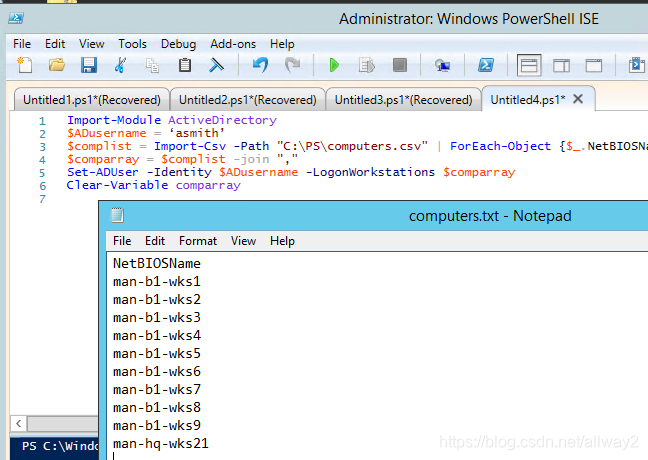Clear the console pane using the toolbar icon
Viewport: 648px width, 460px height.
[216, 65]
